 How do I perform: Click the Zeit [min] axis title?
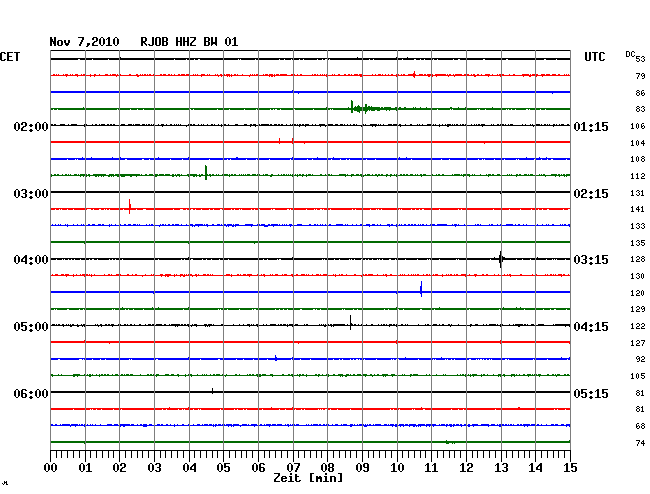tap(308, 478)
